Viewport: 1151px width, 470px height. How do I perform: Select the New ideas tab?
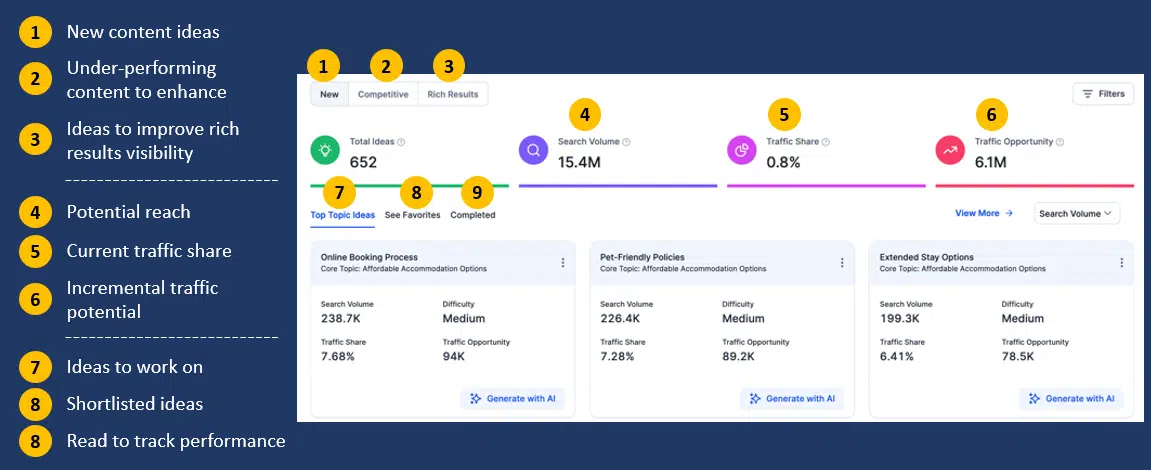pyautogui.click(x=329, y=95)
